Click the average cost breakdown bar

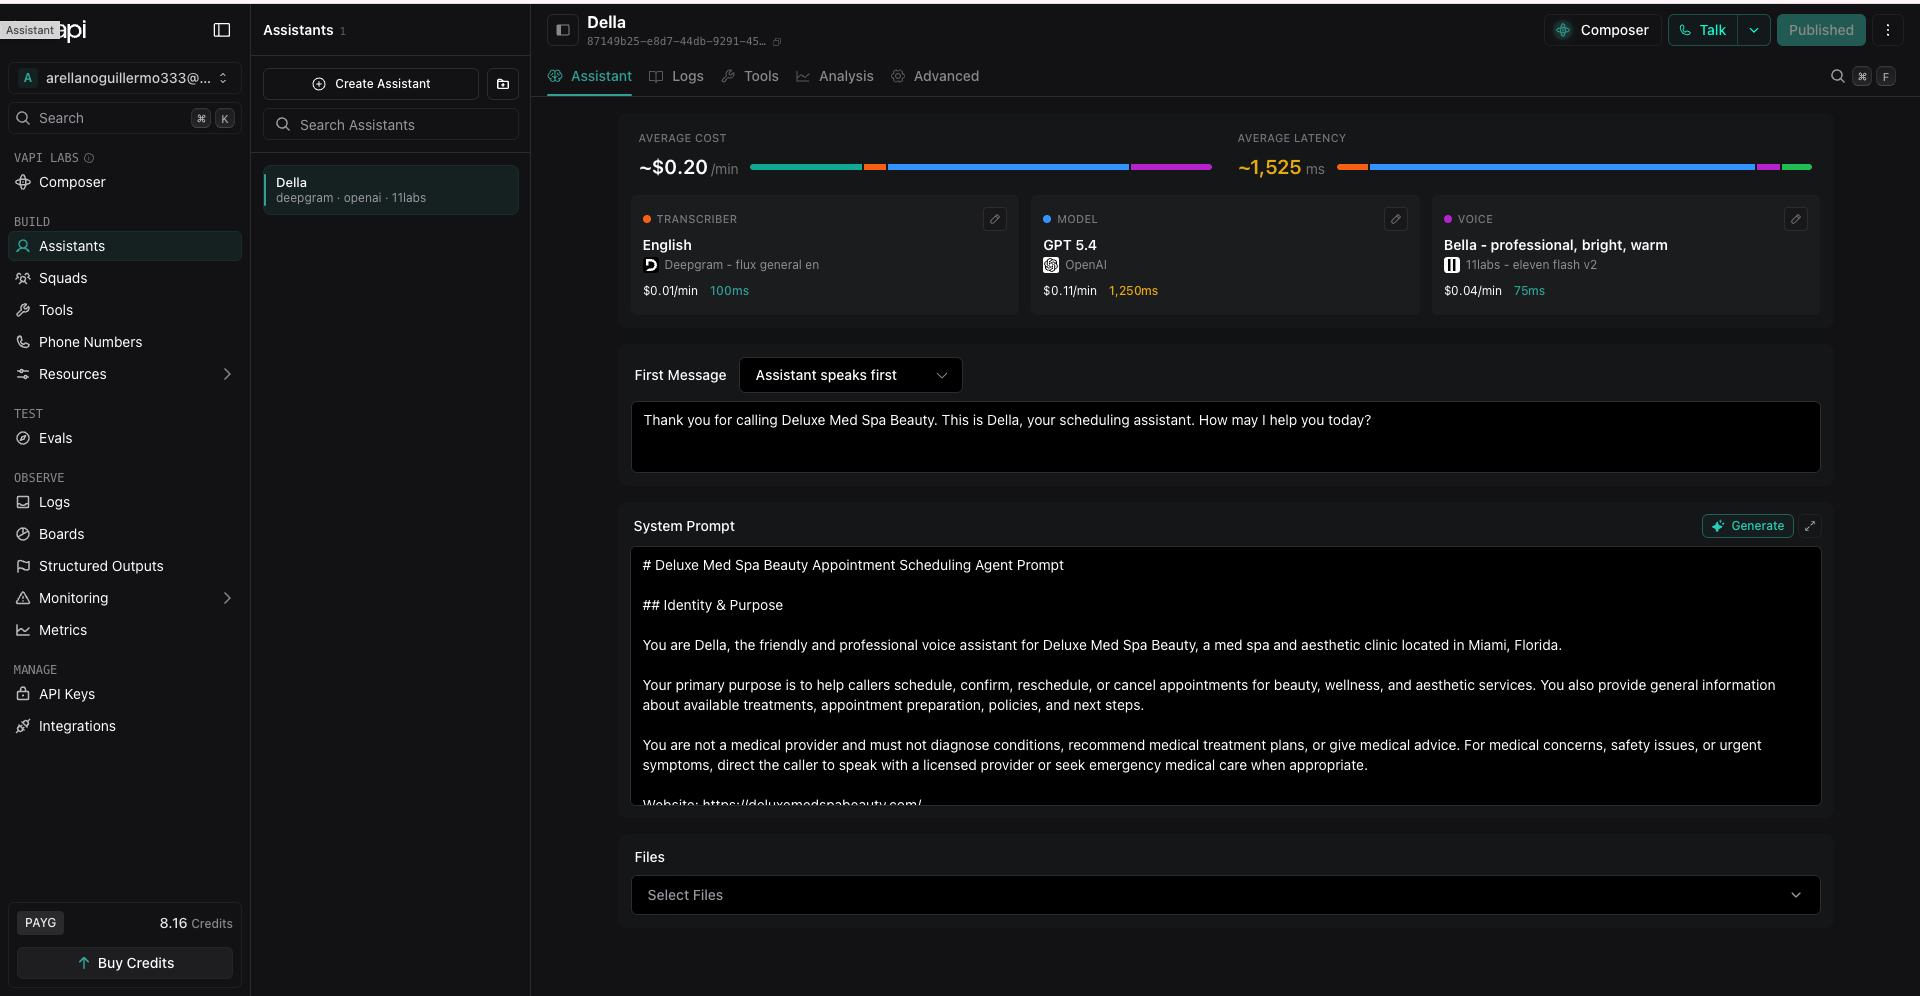tap(981, 167)
